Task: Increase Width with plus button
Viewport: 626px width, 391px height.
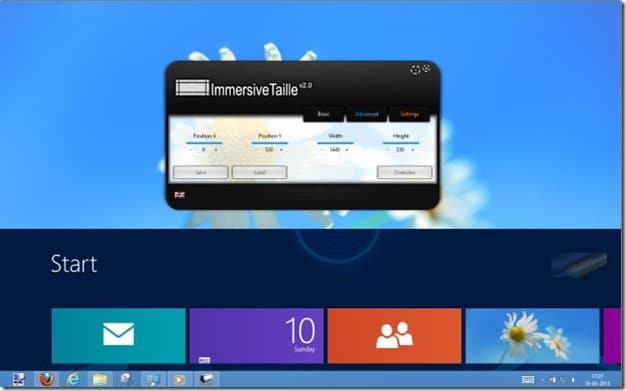Action: [347, 150]
